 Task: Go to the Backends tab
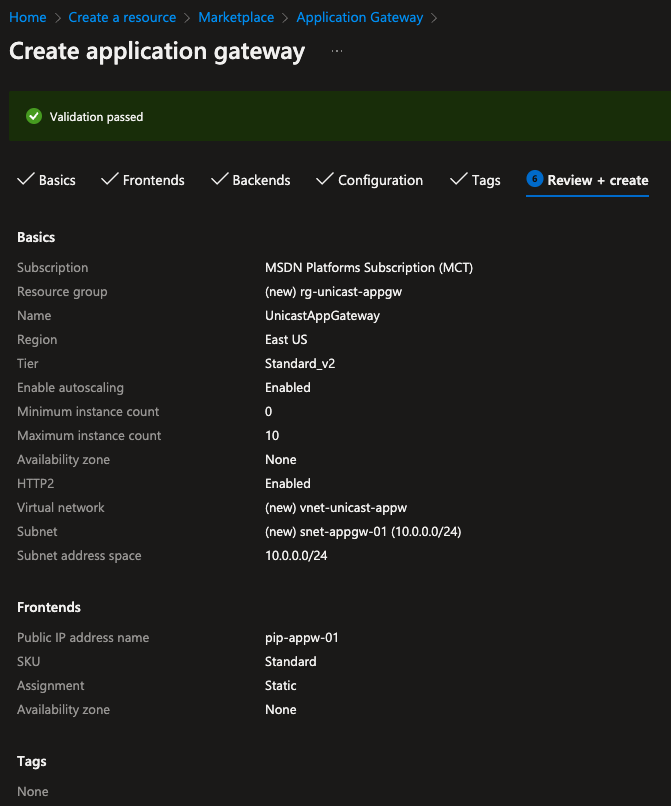[261, 181]
